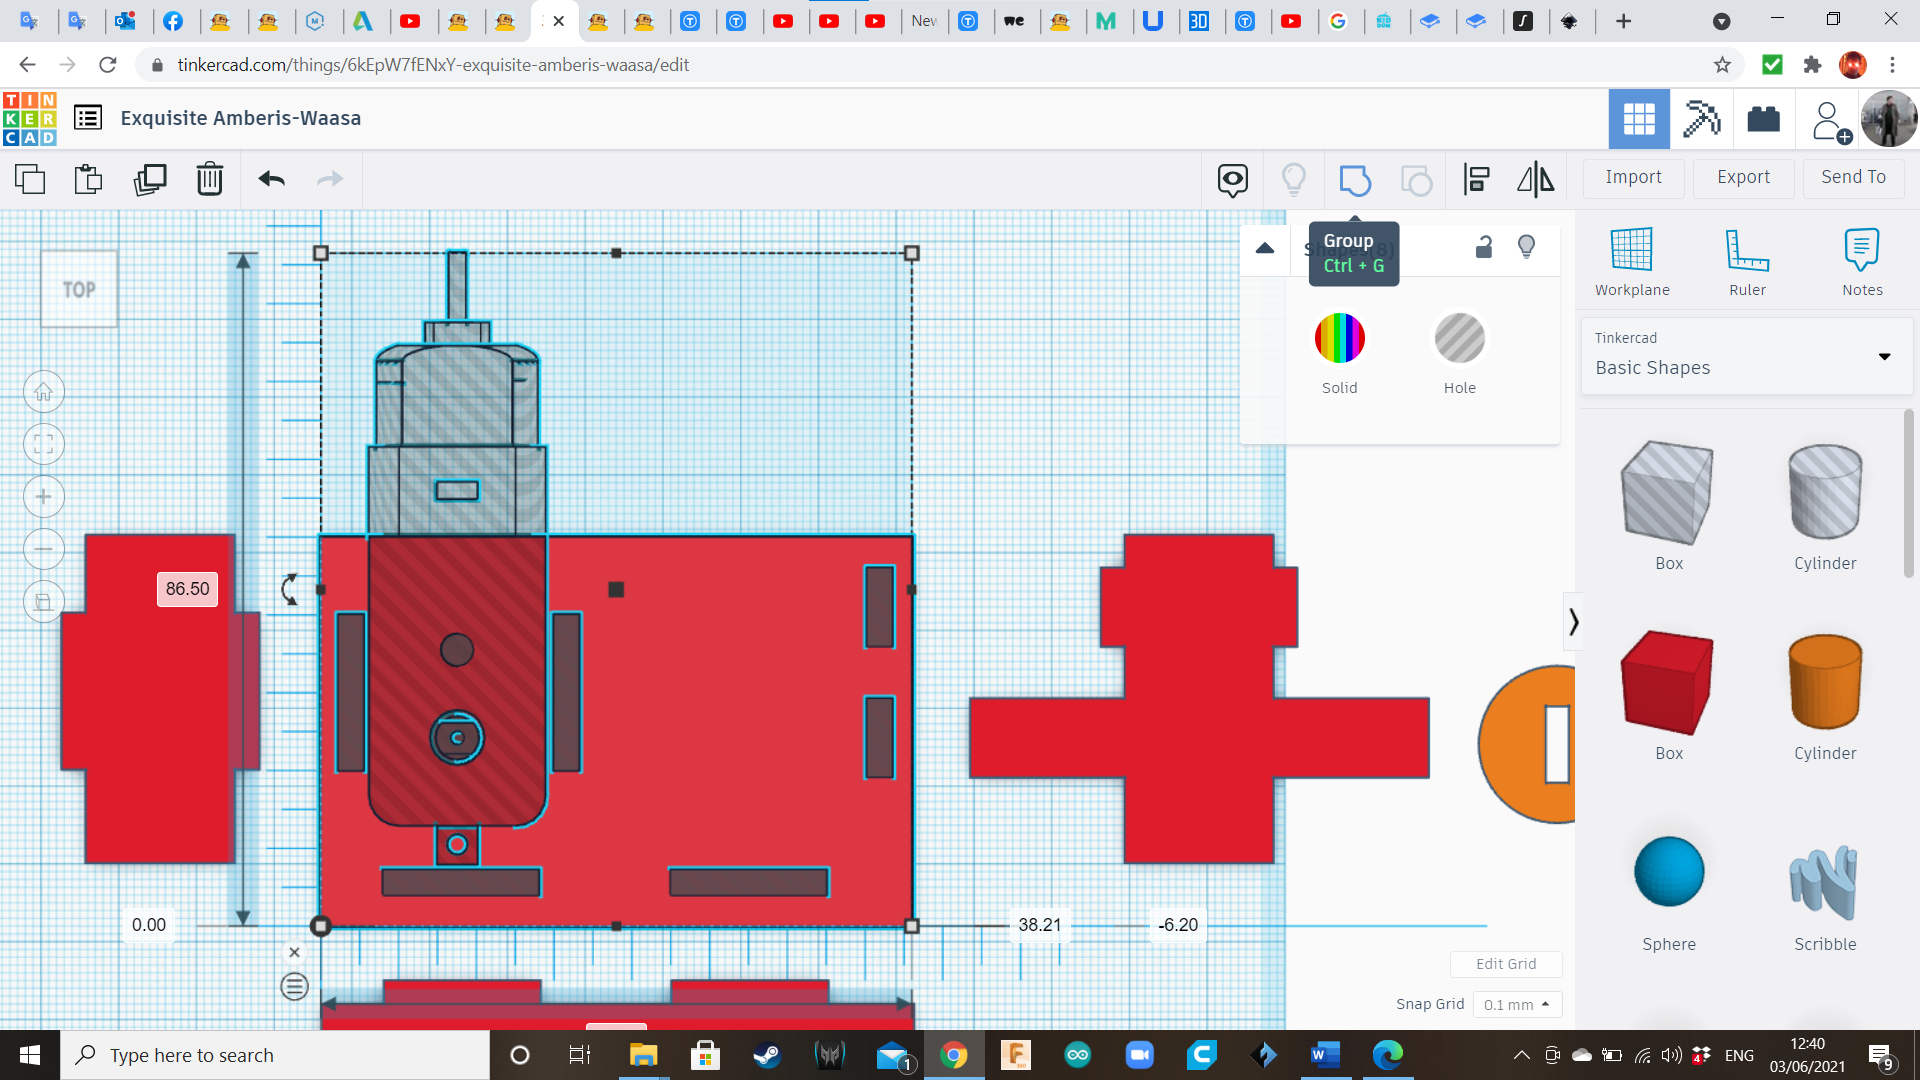Select the Workplane tool
The height and width of the screenshot is (1080, 1920).
(x=1631, y=262)
